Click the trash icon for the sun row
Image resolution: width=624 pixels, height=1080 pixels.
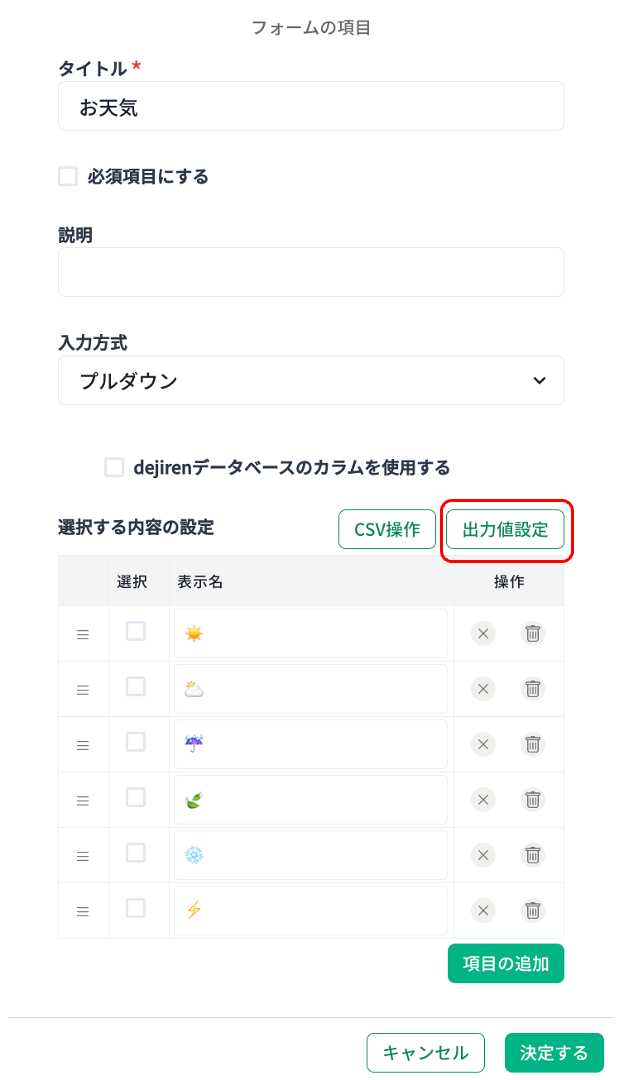[533, 633]
